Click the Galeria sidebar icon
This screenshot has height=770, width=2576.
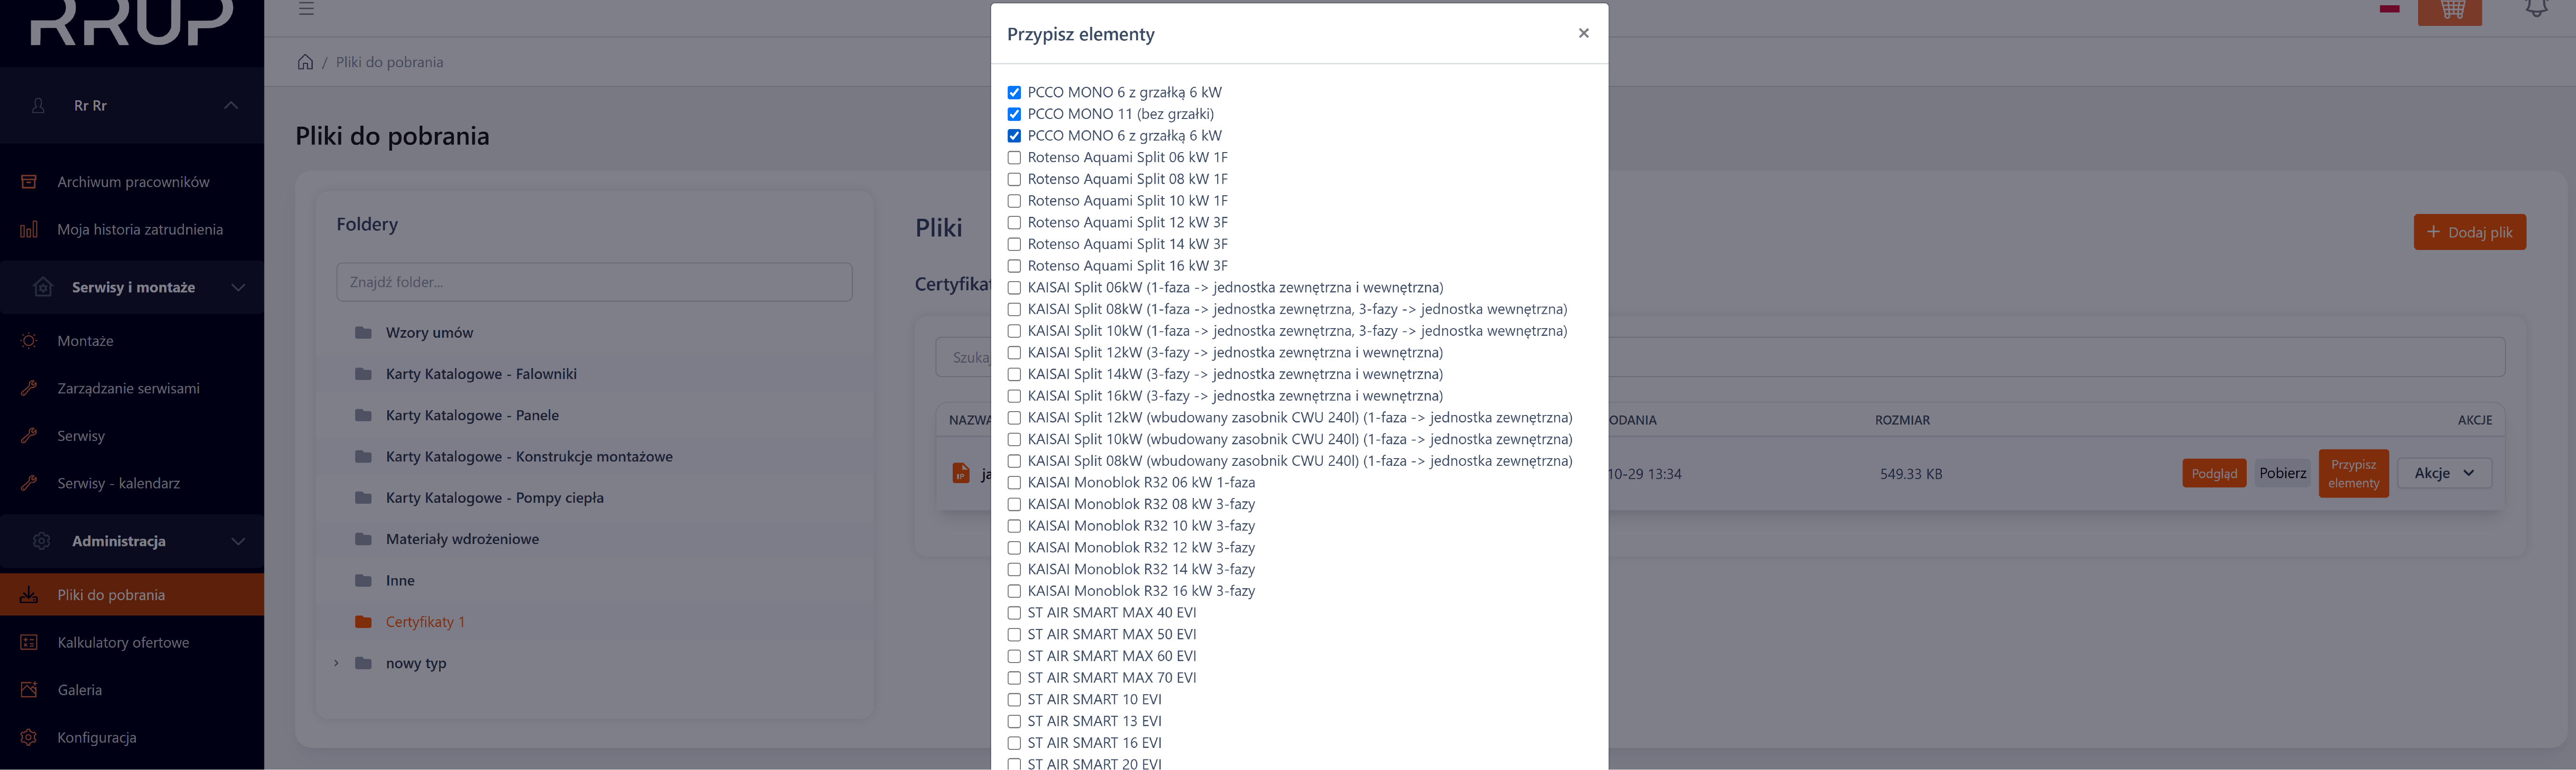click(x=29, y=690)
